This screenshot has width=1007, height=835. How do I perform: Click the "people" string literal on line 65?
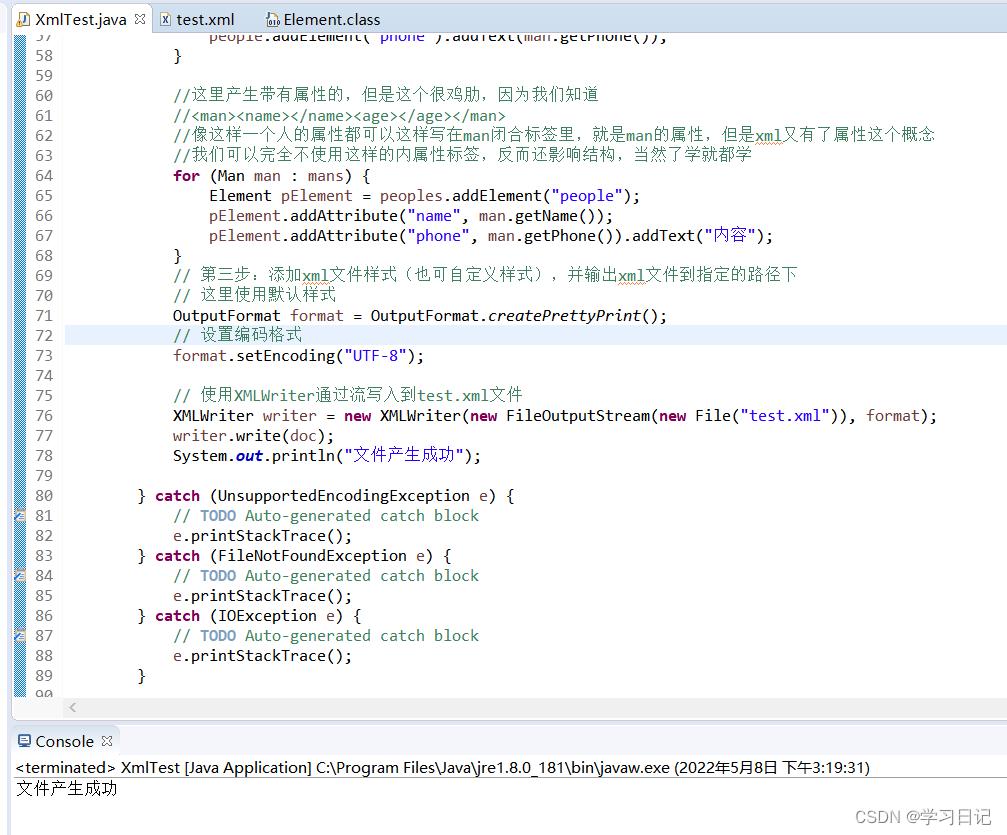coord(587,195)
